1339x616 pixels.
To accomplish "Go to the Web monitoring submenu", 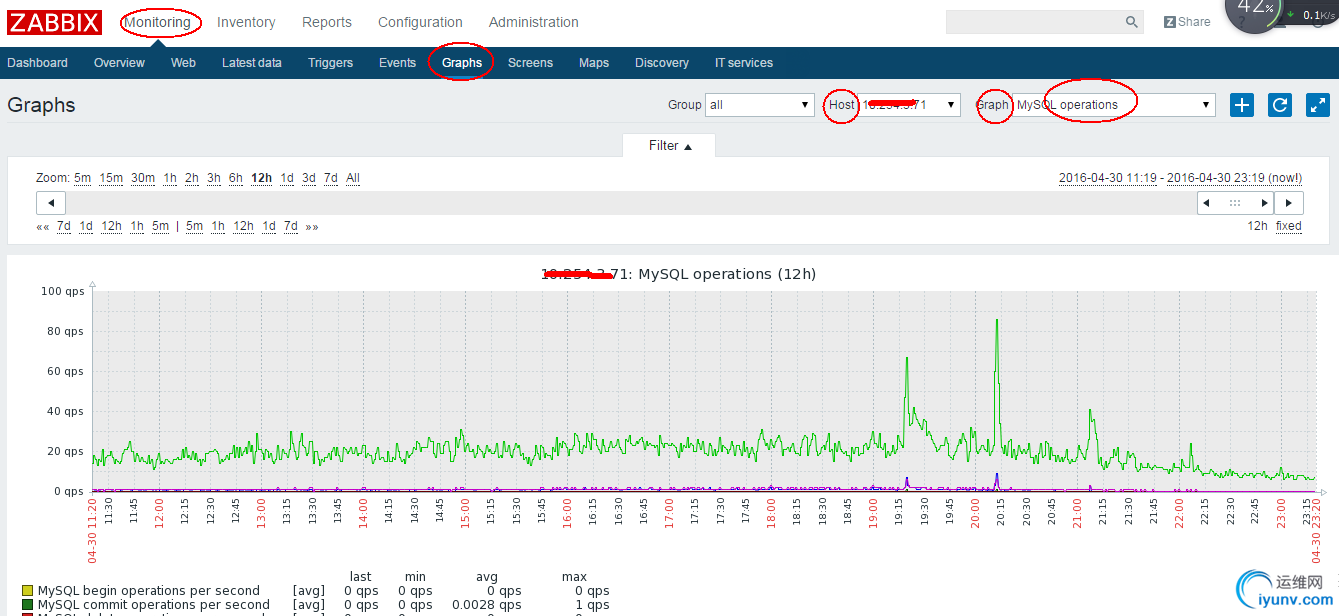I will click(x=183, y=63).
